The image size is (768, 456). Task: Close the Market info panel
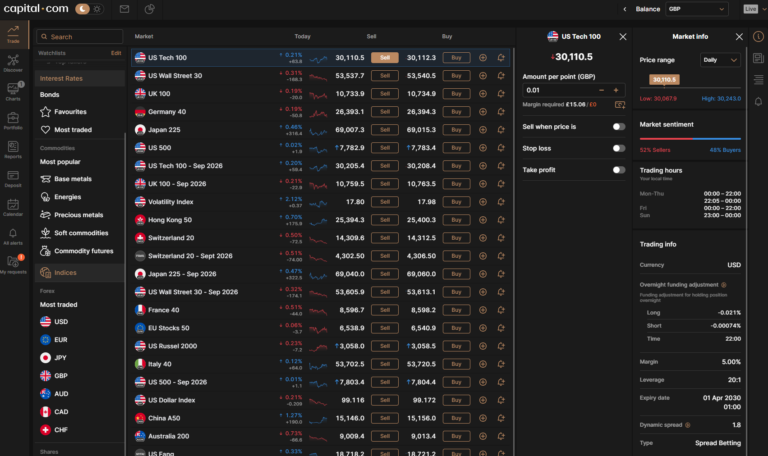(x=740, y=37)
